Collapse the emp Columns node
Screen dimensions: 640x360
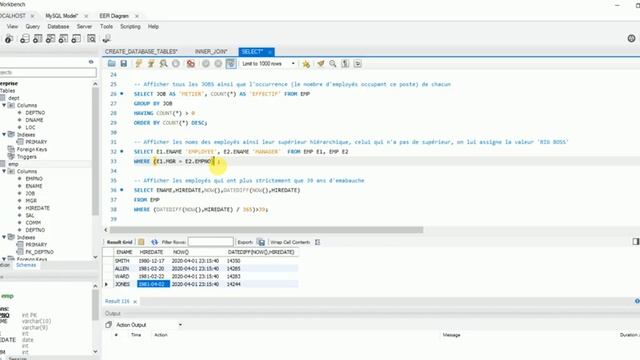[x=4, y=171]
